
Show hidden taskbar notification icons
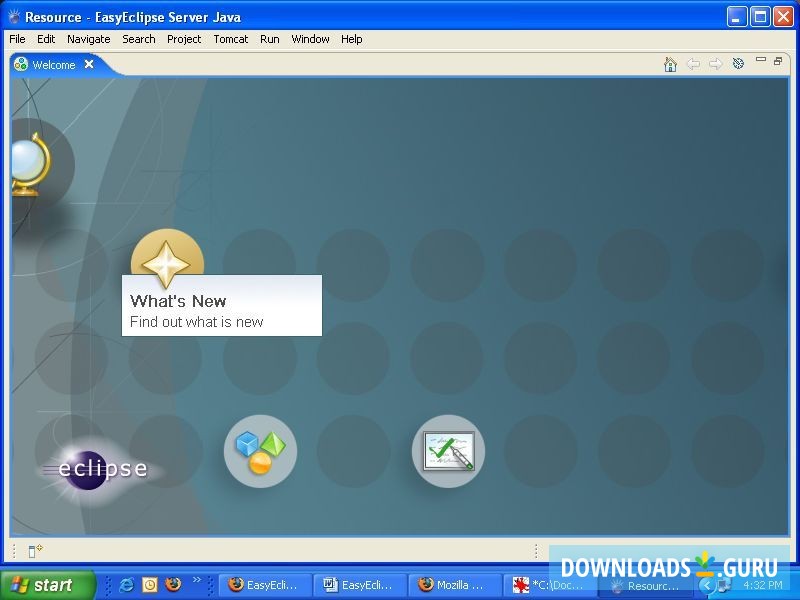tap(707, 586)
